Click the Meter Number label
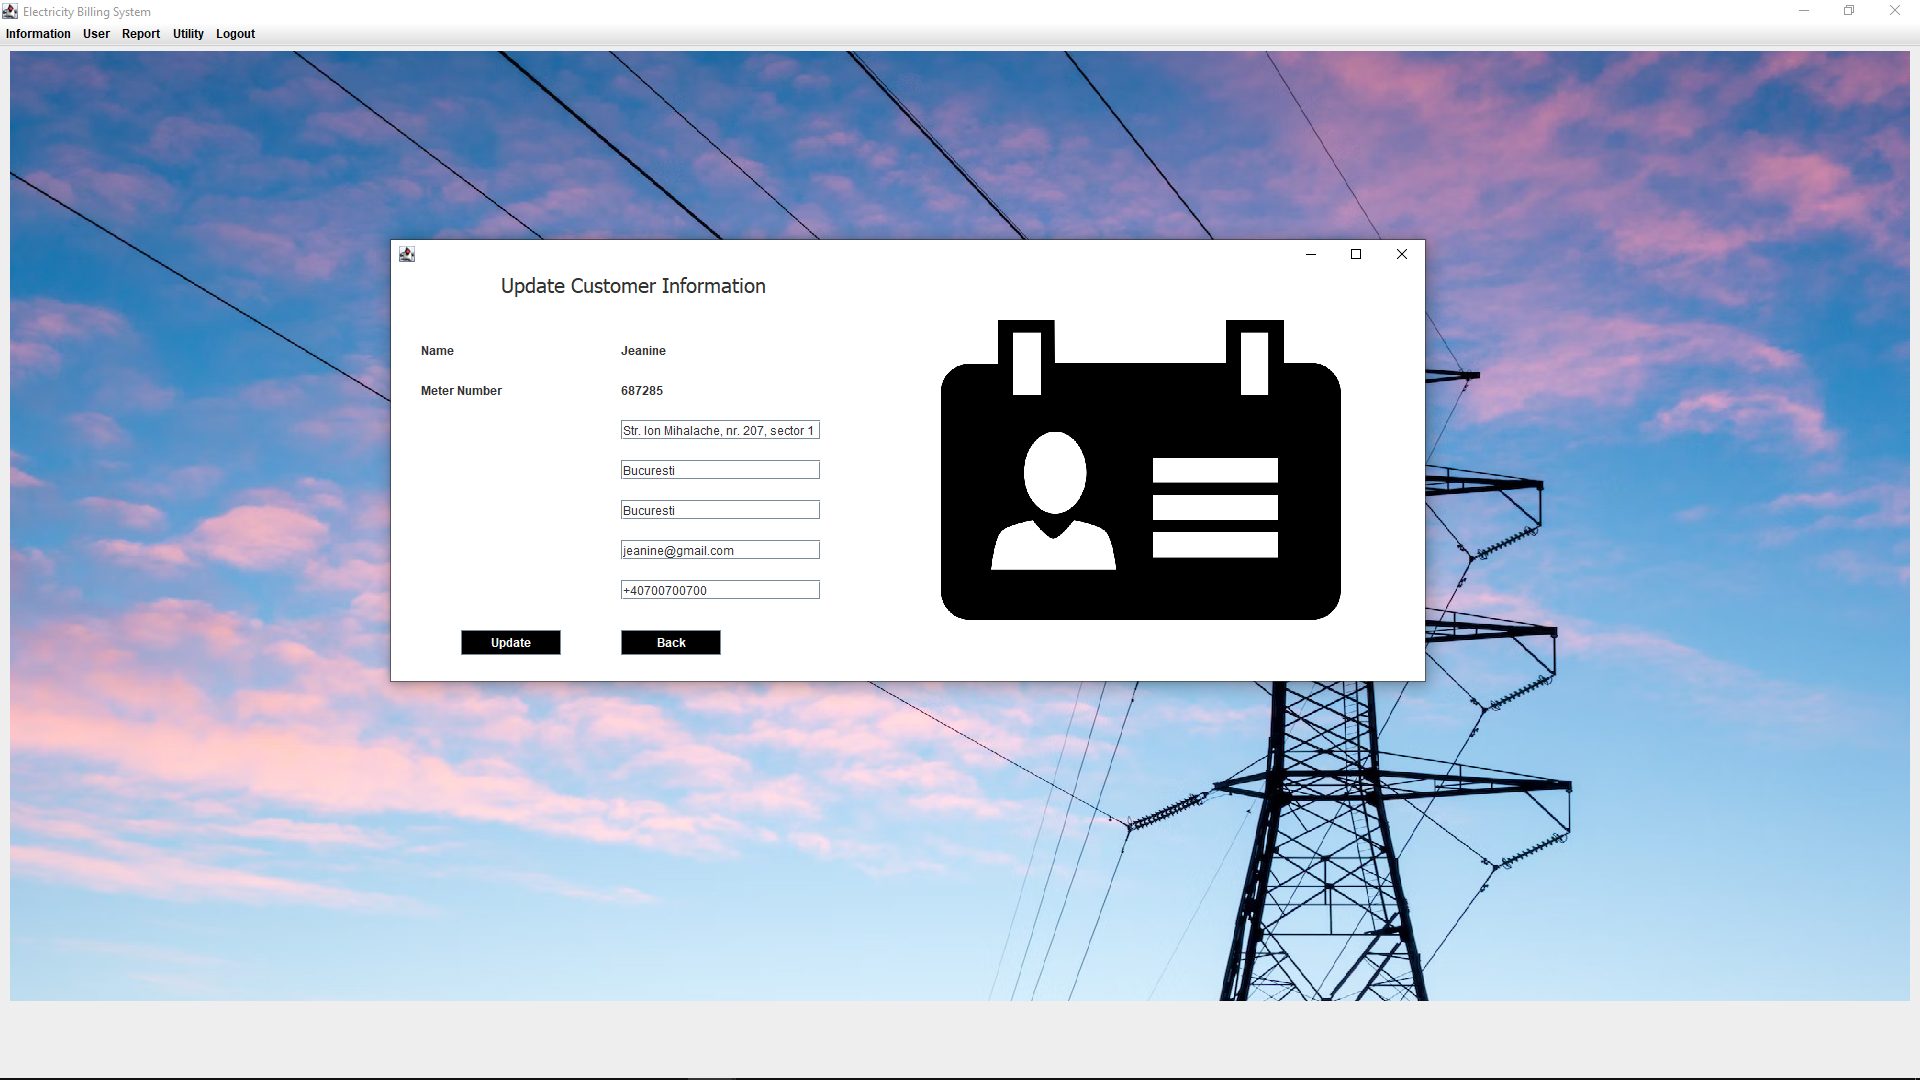 point(461,391)
